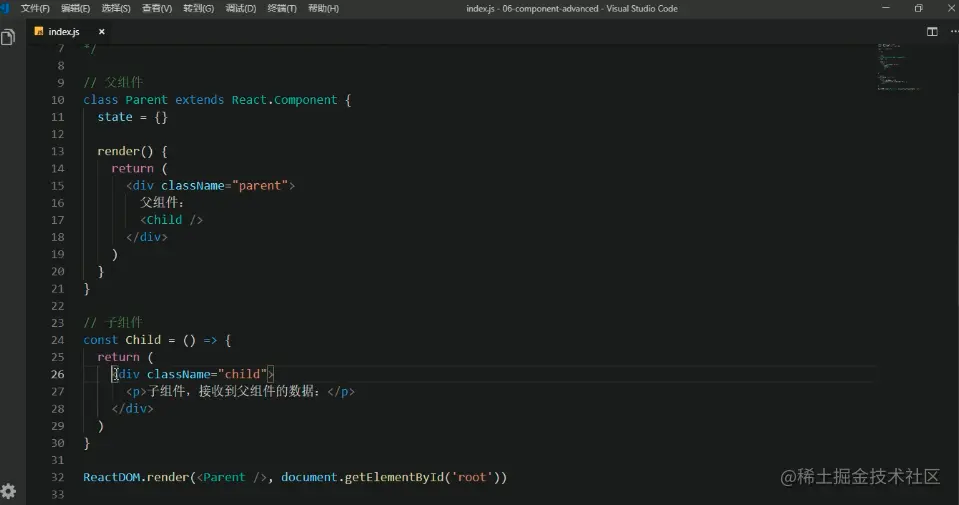Click the 'return (' on line 25
This screenshot has height=505, width=959.
coord(125,357)
